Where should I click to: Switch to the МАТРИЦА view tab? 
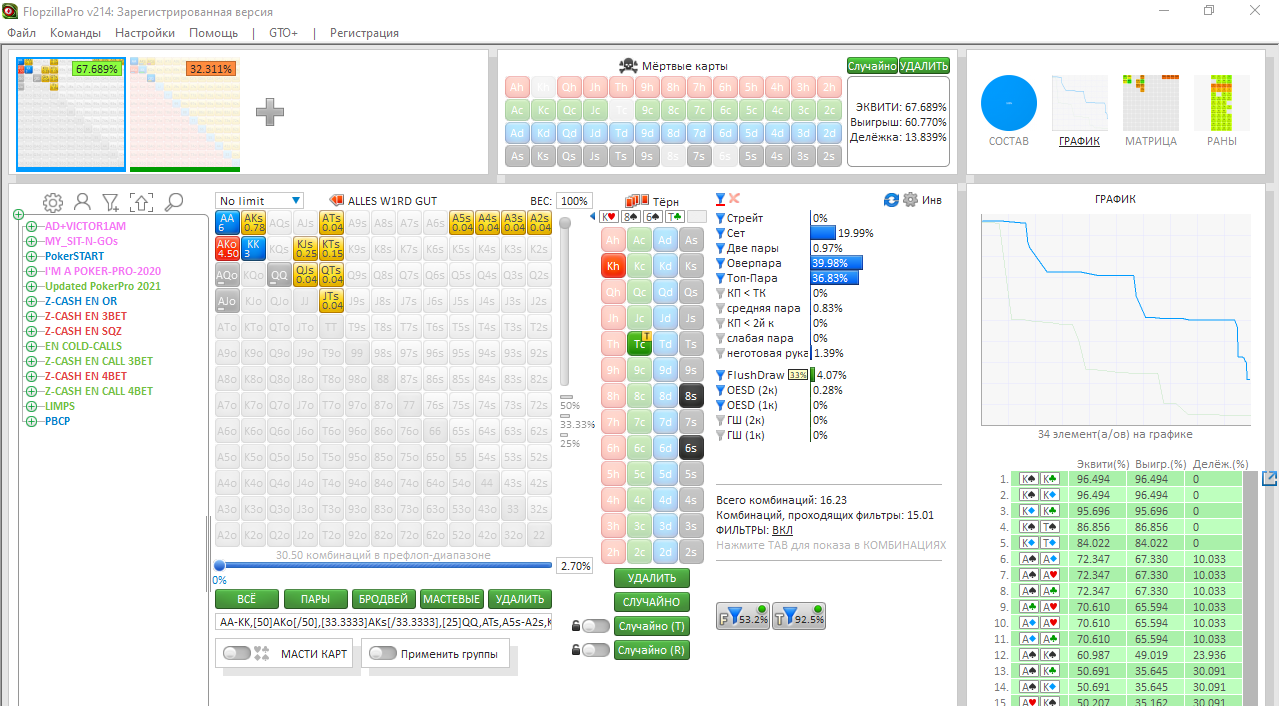[1150, 110]
